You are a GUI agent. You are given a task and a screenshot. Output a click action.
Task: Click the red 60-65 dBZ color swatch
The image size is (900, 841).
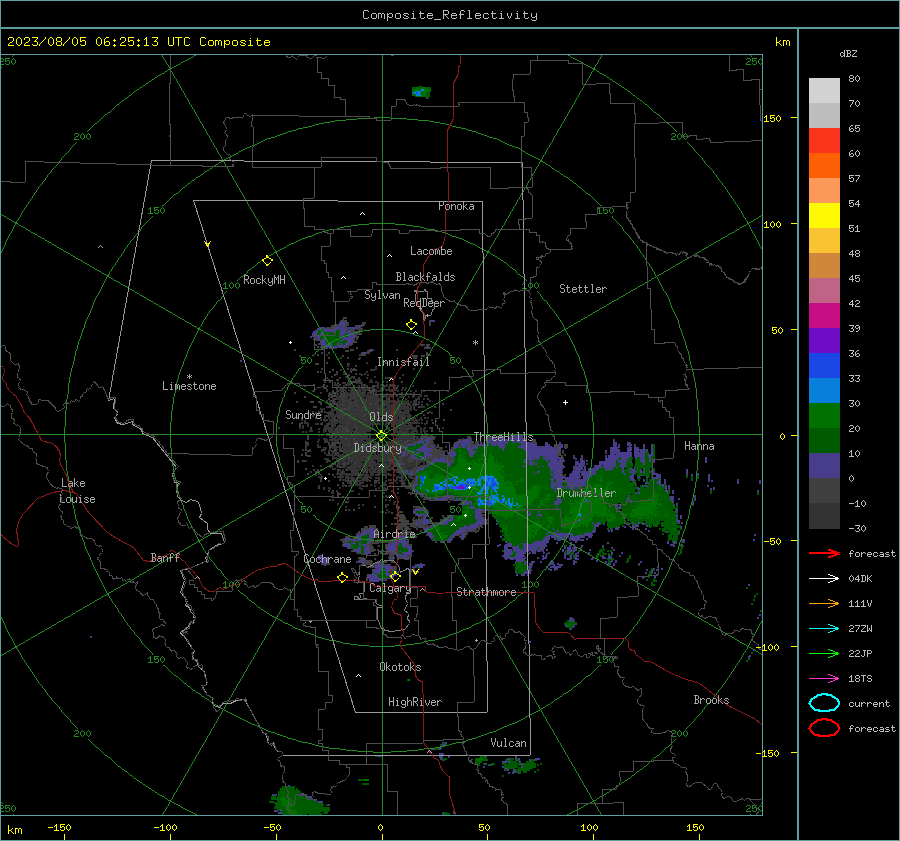pyautogui.click(x=824, y=140)
